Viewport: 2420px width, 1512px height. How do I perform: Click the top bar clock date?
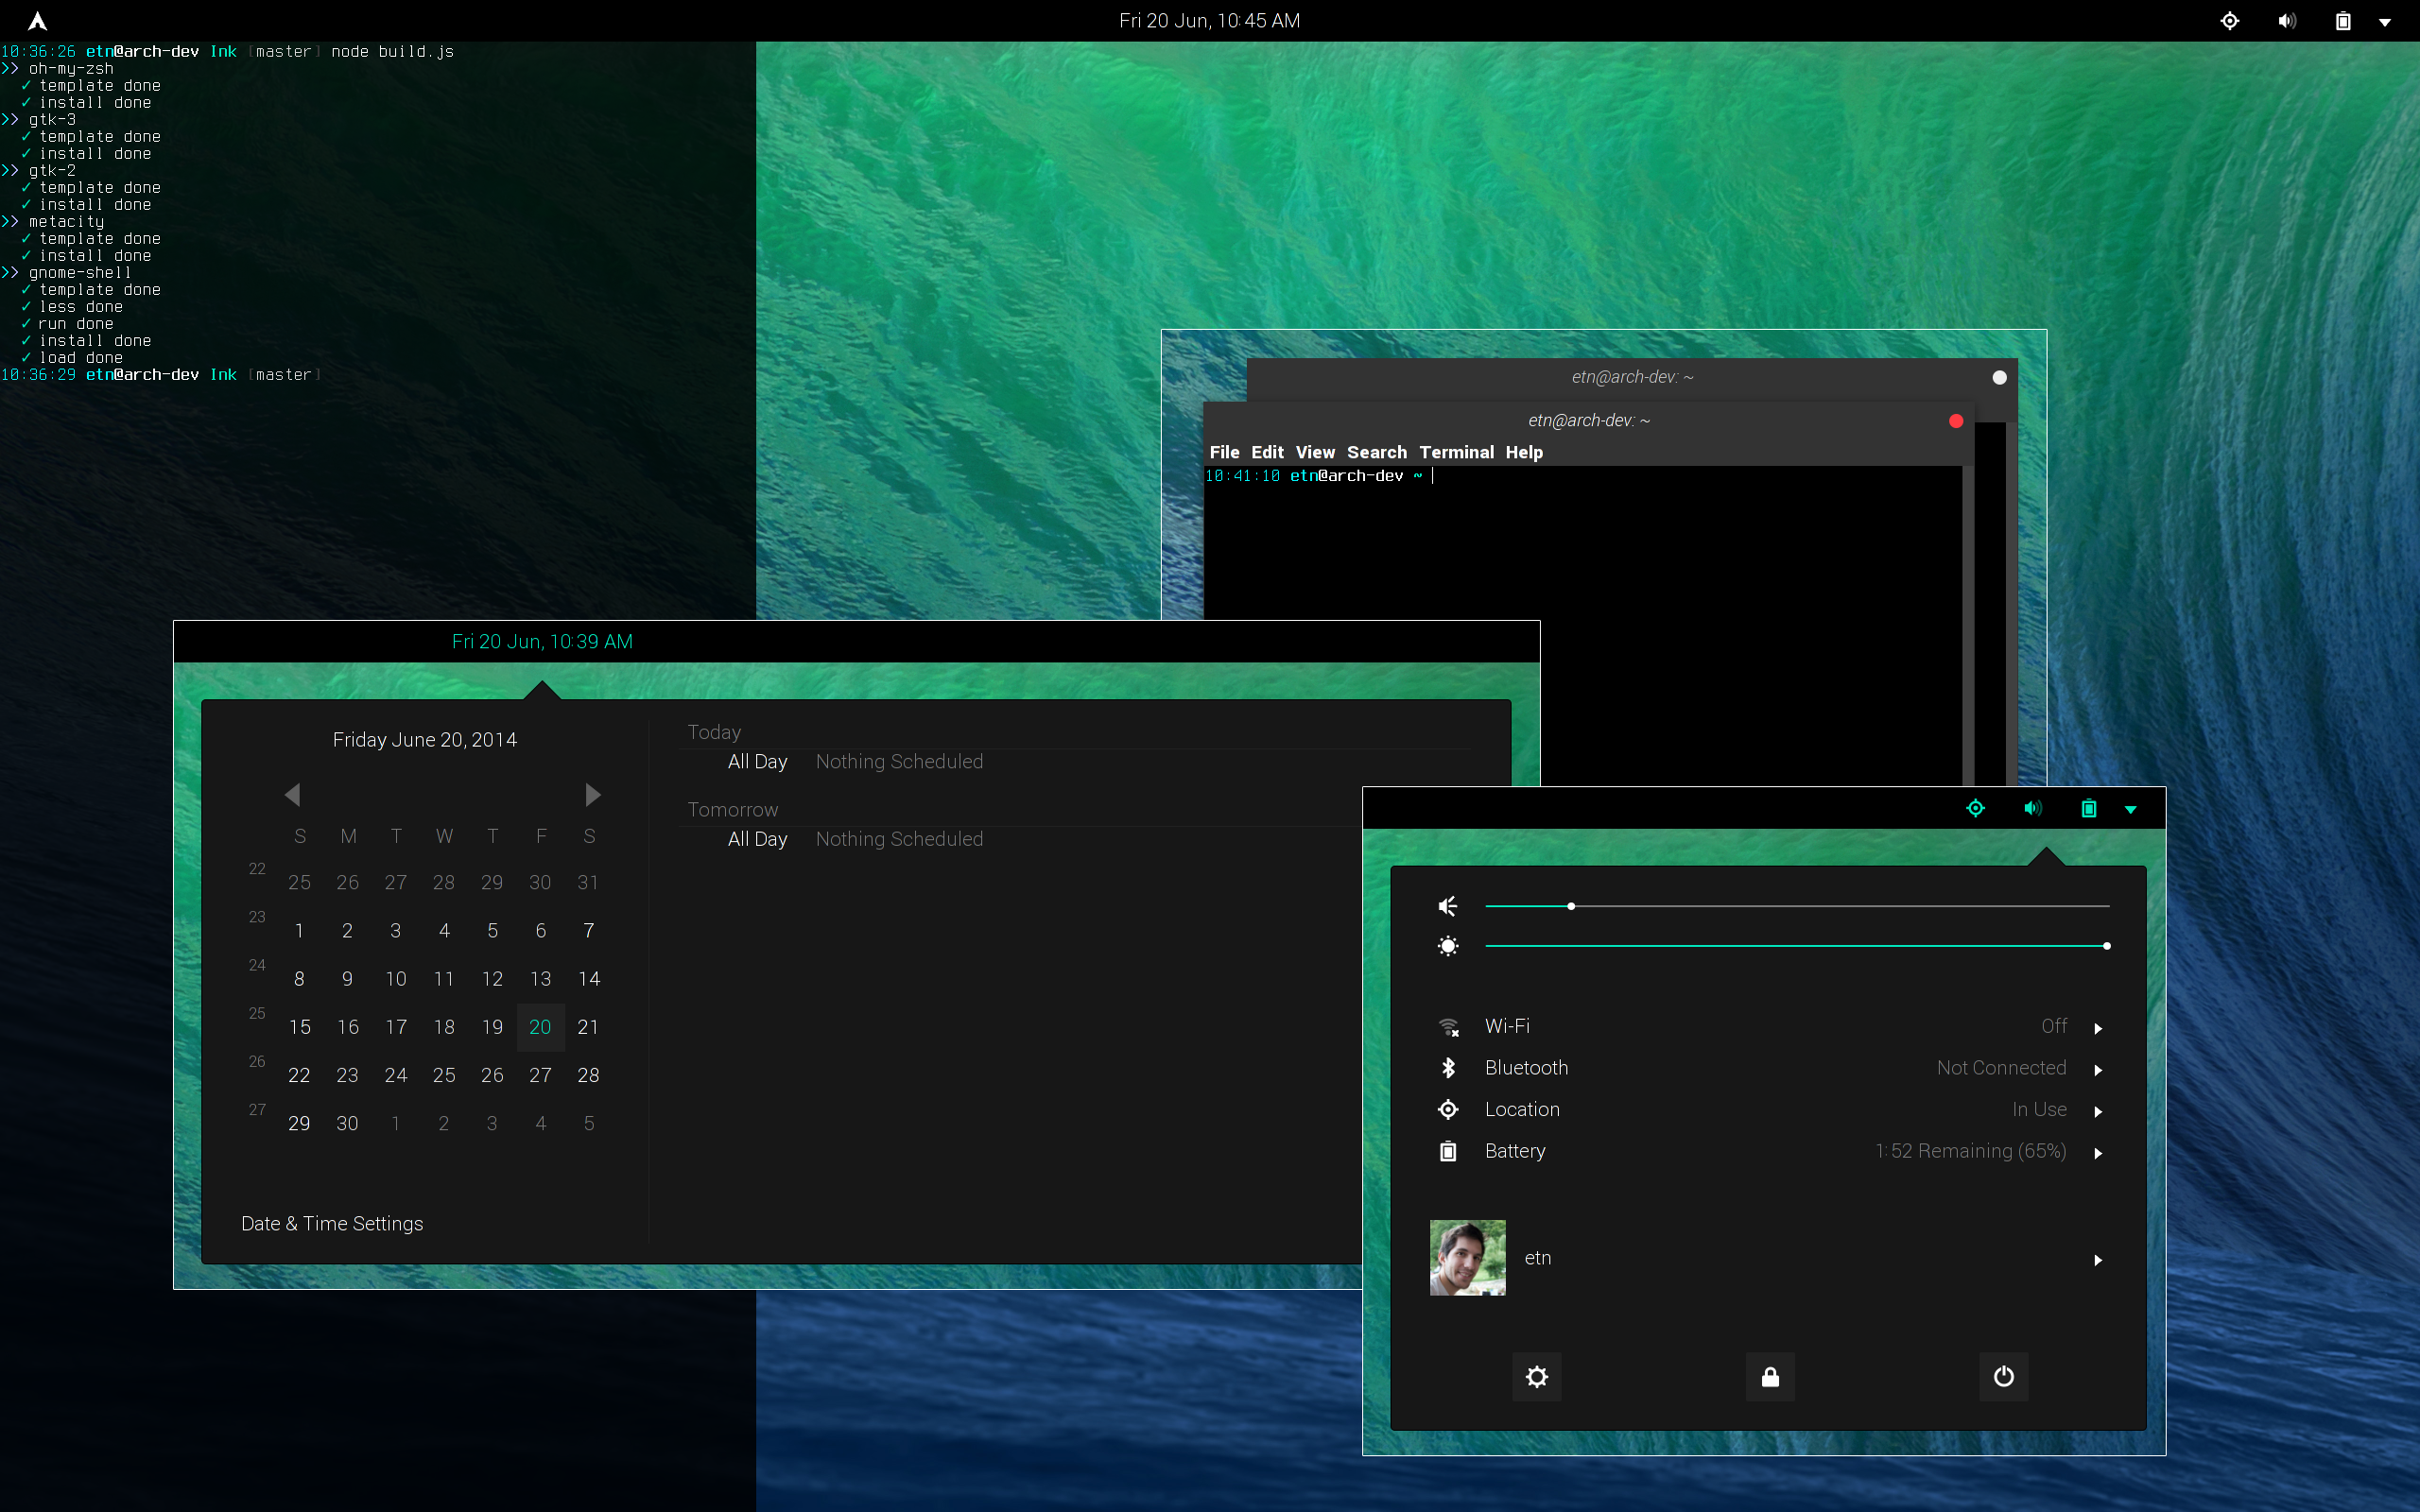1209,21
